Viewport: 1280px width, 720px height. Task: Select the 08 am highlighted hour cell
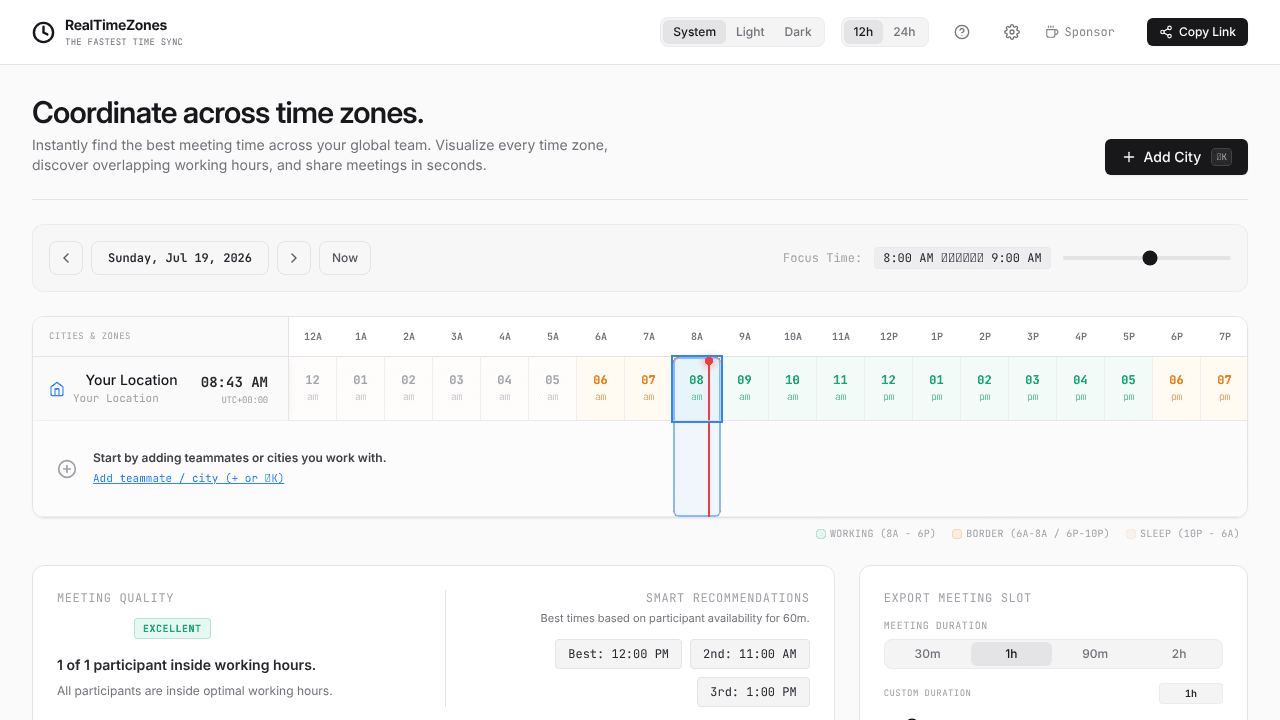(x=697, y=389)
